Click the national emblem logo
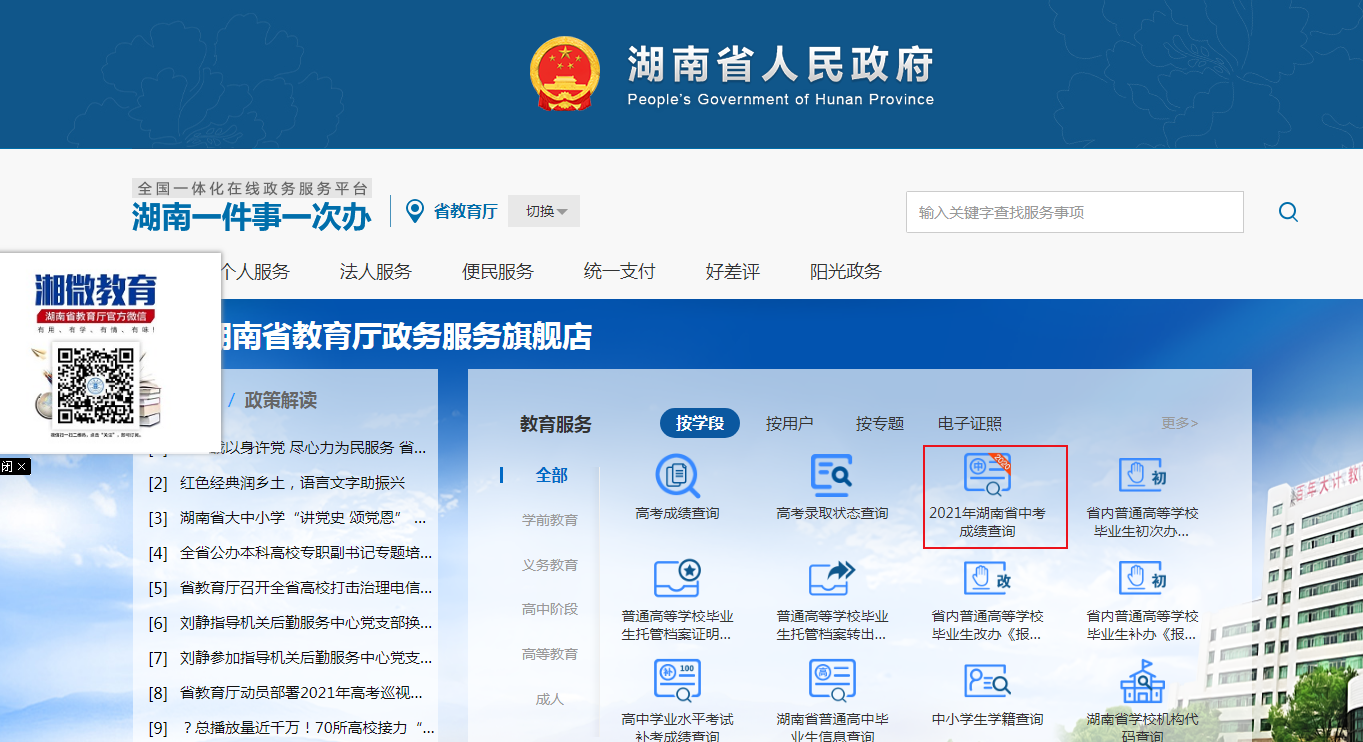 click(x=565, y=73)
